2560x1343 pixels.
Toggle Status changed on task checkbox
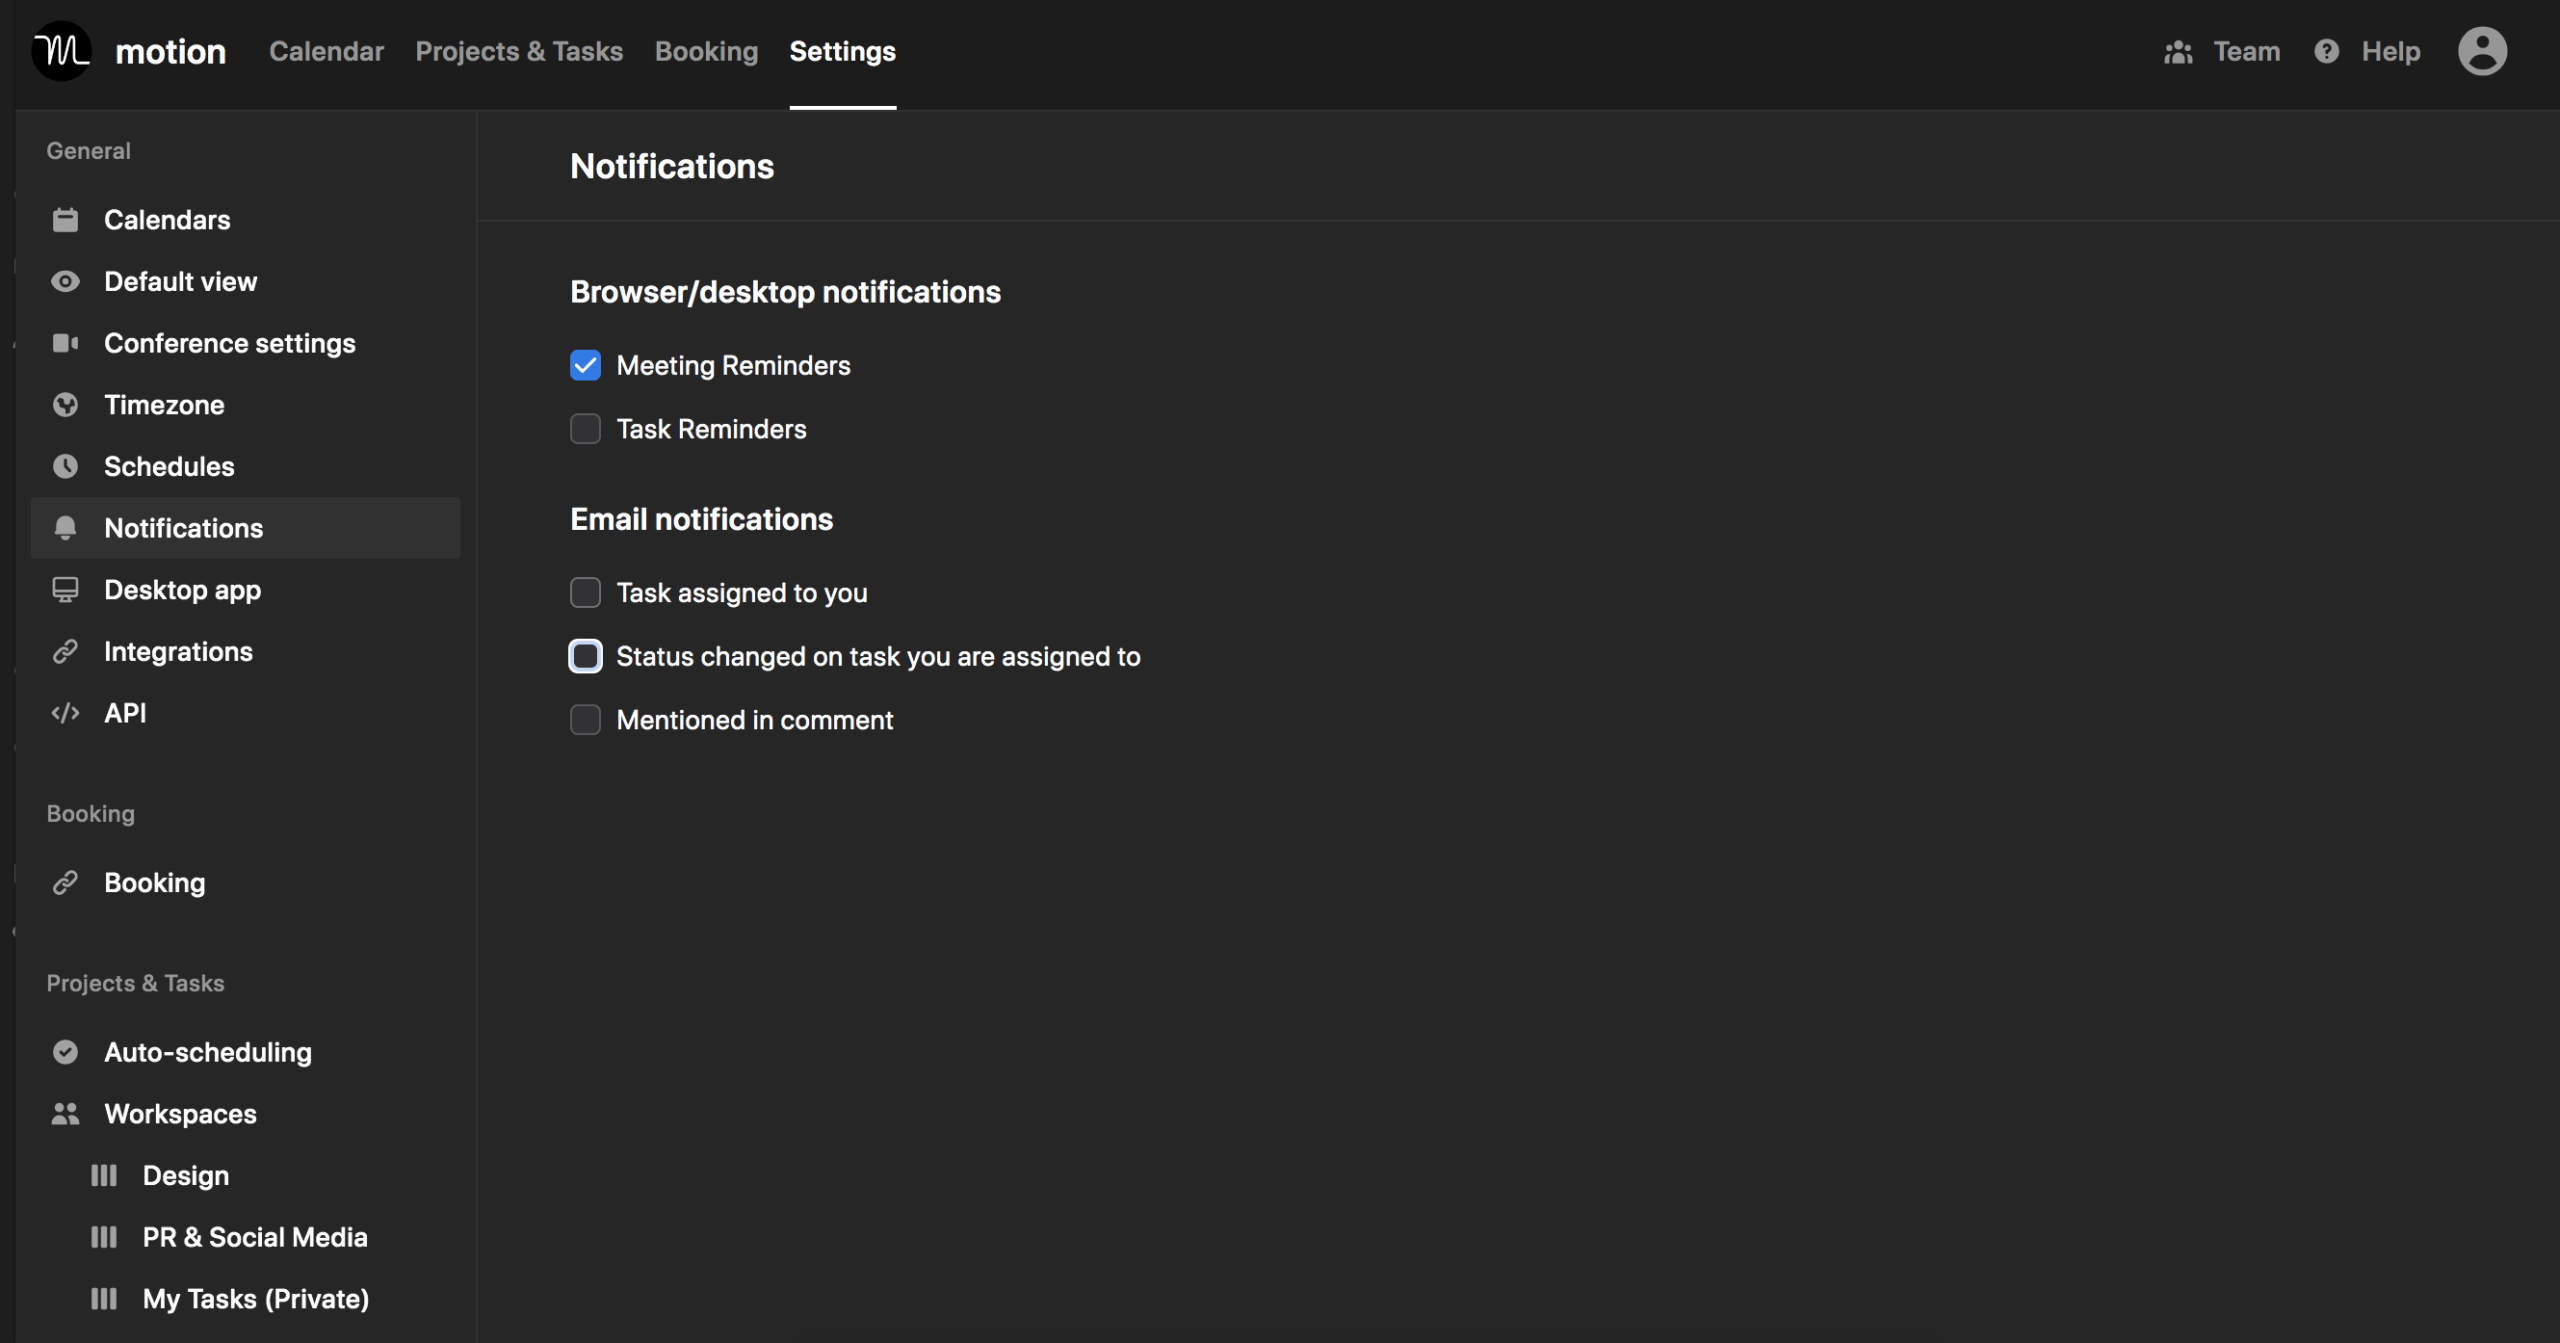585,656
